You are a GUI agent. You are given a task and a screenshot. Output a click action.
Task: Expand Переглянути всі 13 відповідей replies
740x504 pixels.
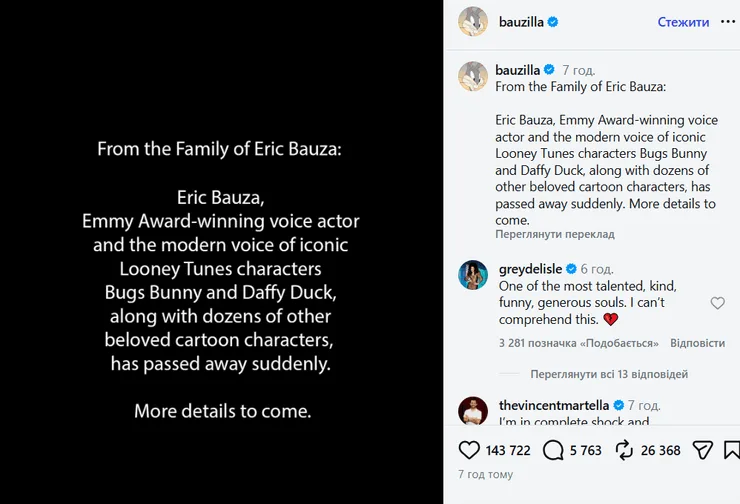[x=609, y=374]
